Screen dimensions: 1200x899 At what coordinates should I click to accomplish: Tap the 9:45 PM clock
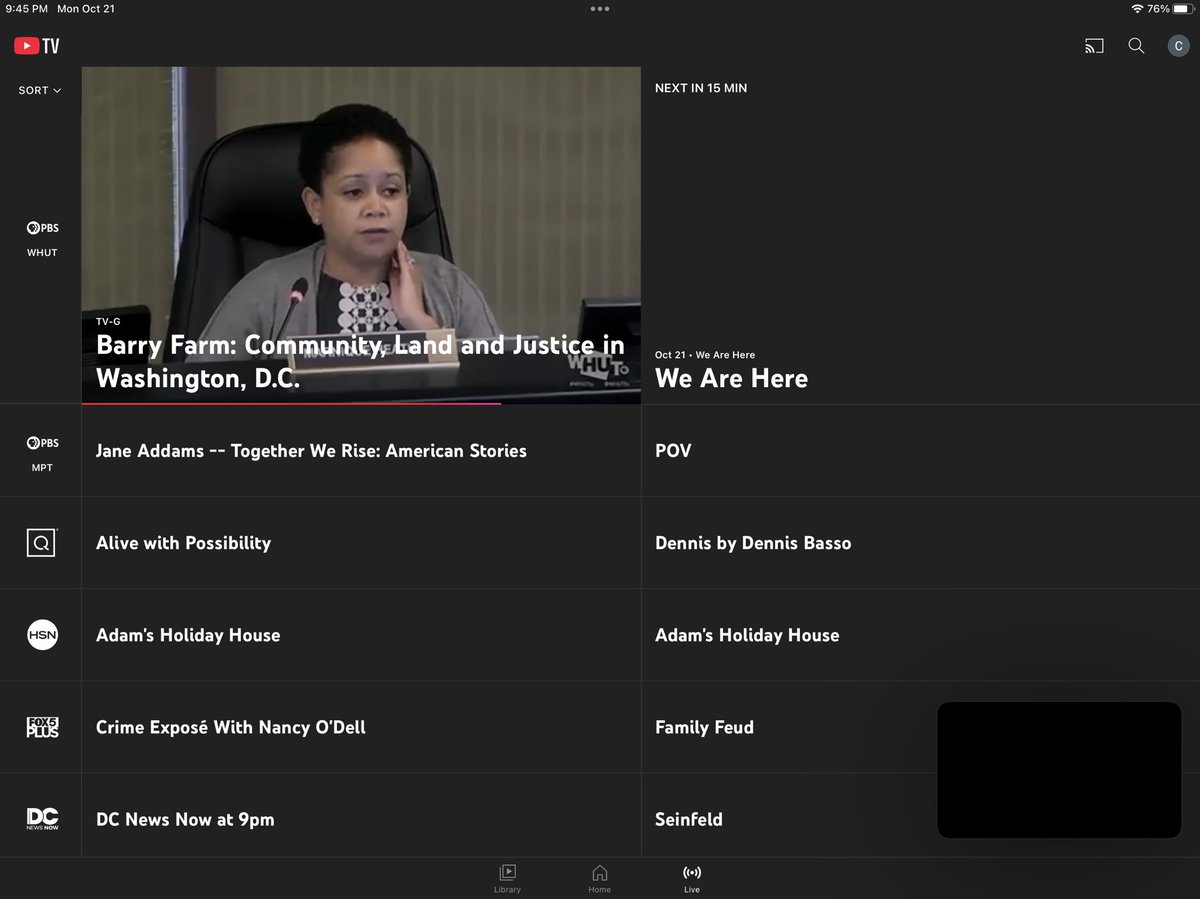click(x=26, y=8)
